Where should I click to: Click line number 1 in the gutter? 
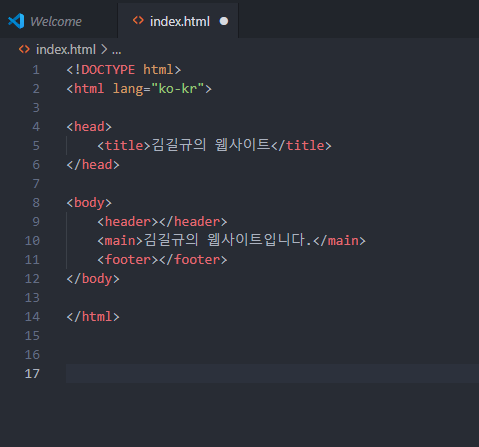click(36, 70)
